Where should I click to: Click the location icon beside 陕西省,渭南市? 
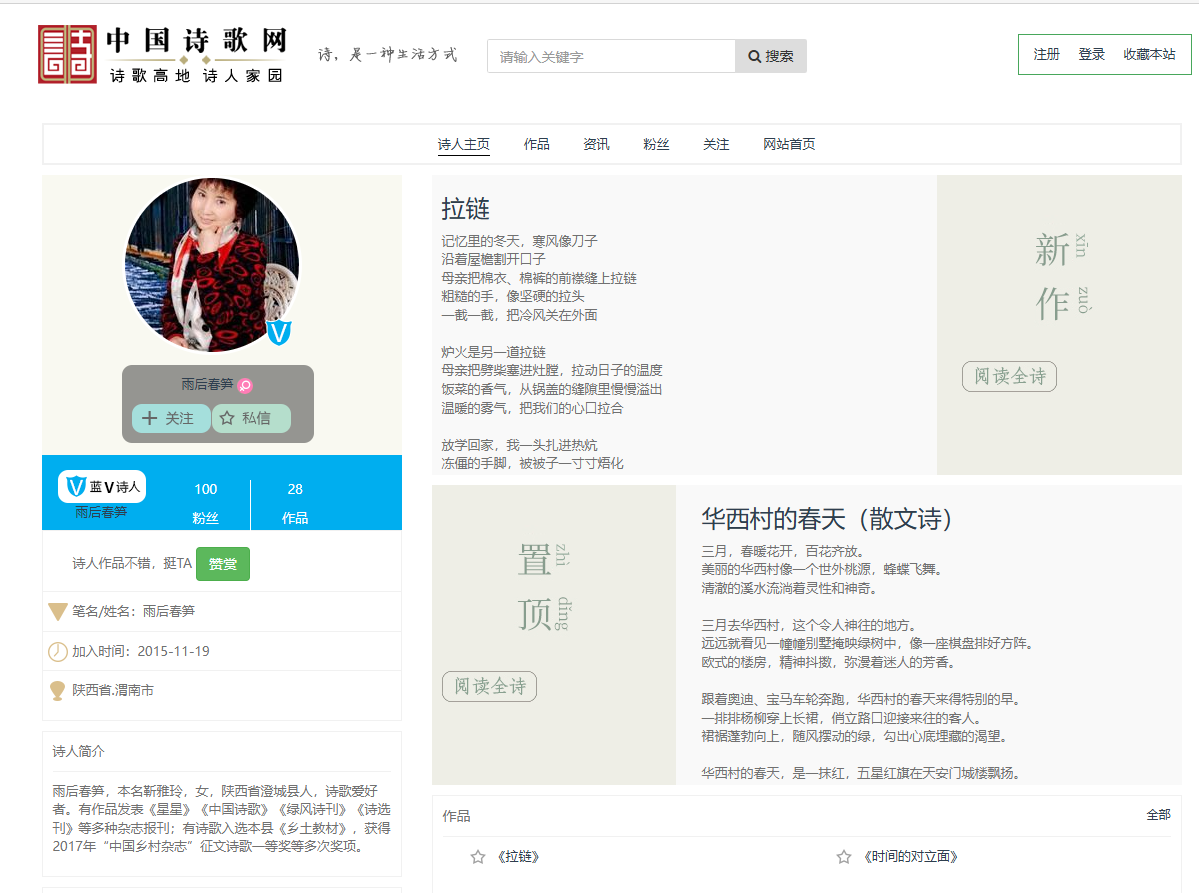pos(58,691)
